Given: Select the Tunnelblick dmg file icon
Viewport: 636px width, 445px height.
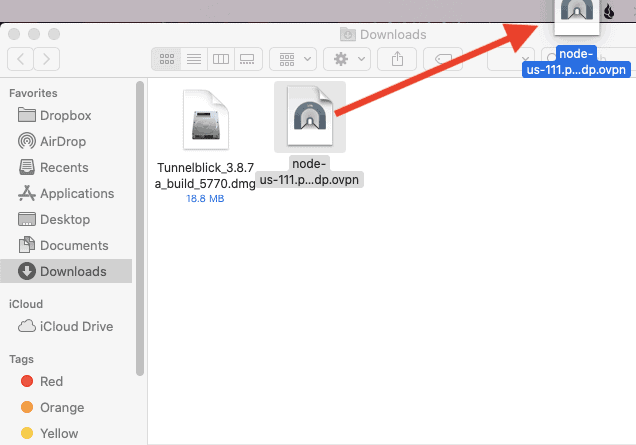Looking at the screenshot, I should (206, 120).
